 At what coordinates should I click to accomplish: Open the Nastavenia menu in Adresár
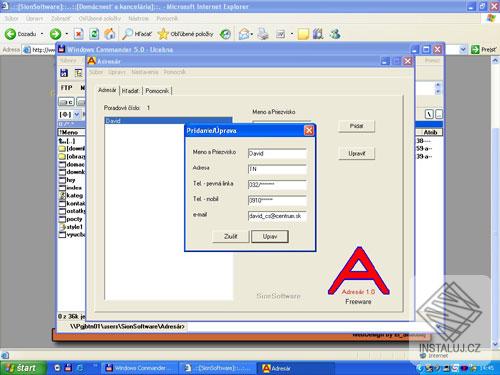tap(145, 72)
